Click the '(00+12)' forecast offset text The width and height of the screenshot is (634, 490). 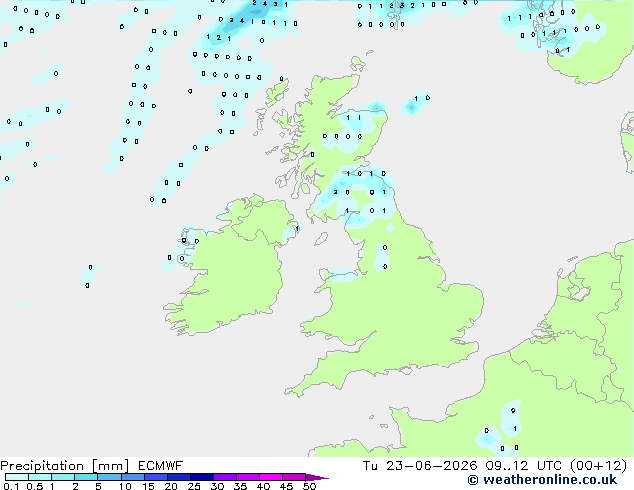598,466
